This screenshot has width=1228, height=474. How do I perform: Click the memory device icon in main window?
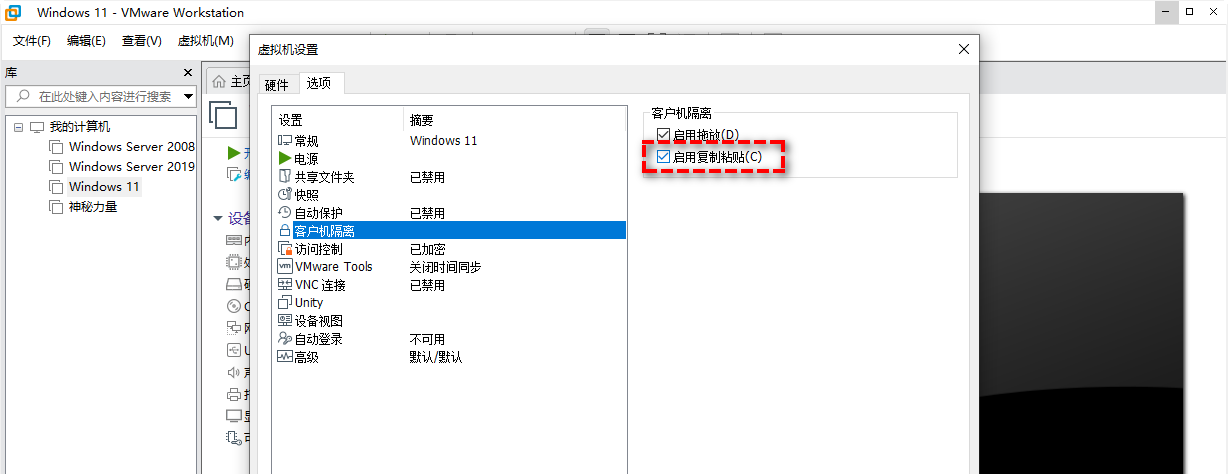[235, 241]
